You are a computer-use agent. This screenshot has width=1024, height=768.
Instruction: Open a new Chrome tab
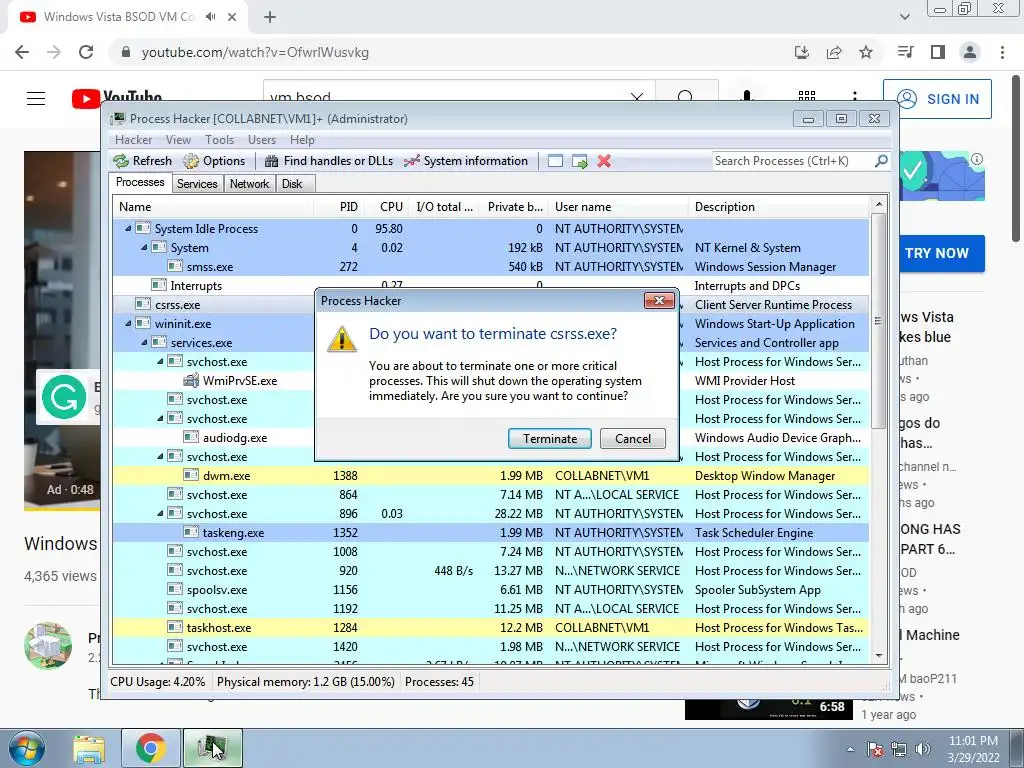coord(270,17)
